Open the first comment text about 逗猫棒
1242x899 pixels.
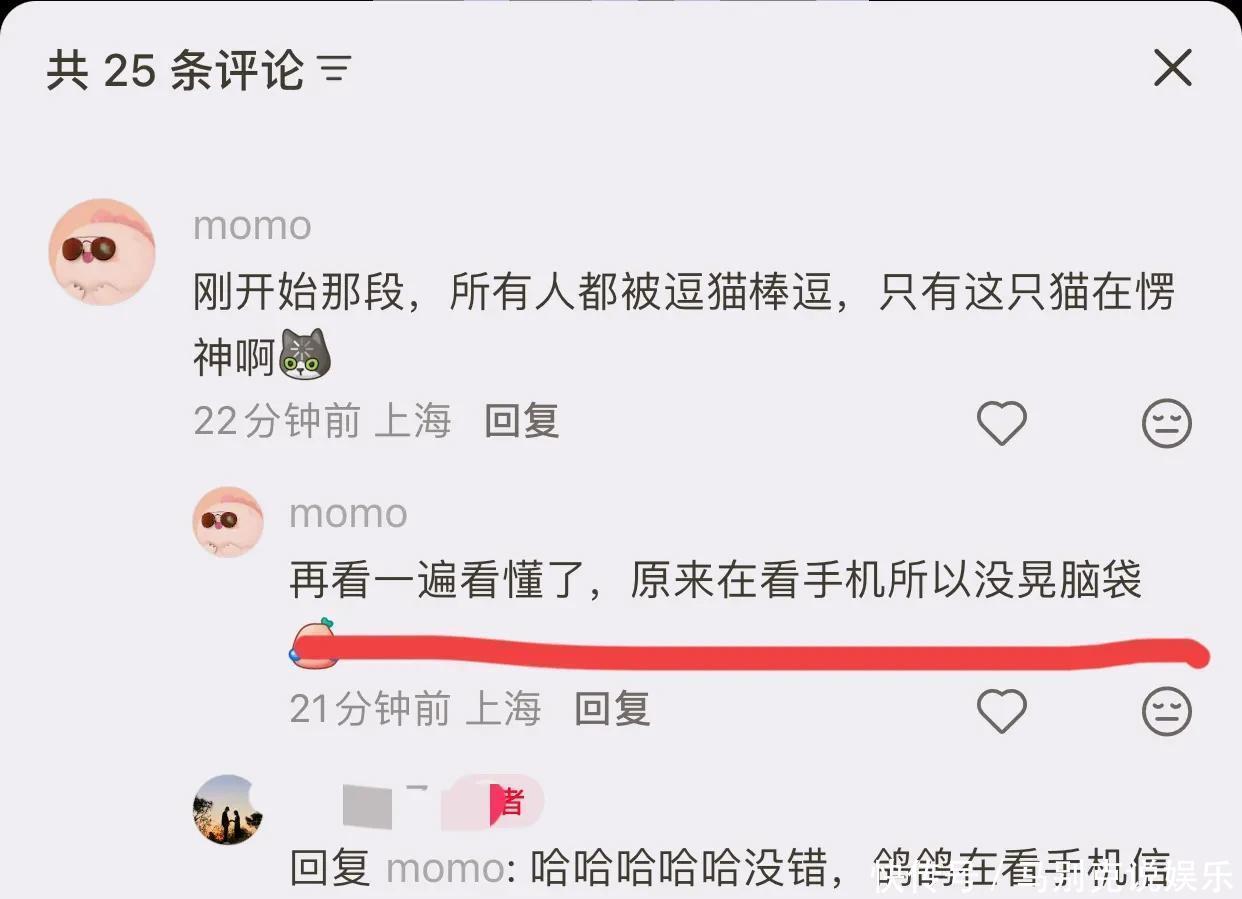pos(683,324)
